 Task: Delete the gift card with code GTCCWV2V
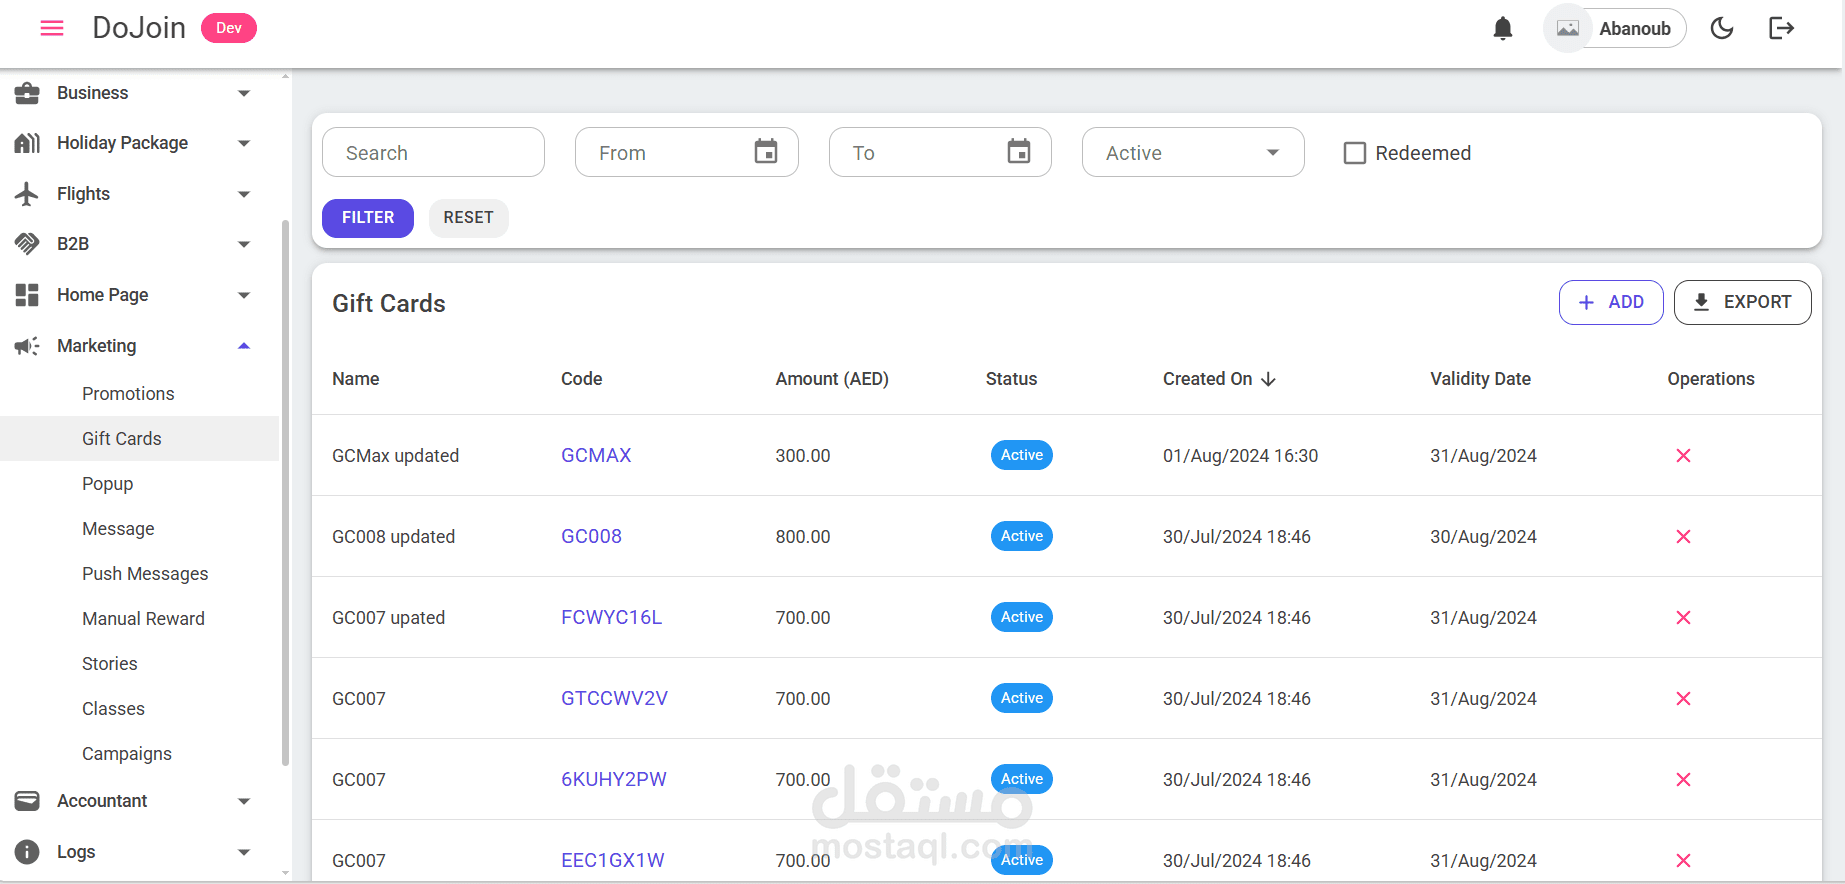(1684, 699)
